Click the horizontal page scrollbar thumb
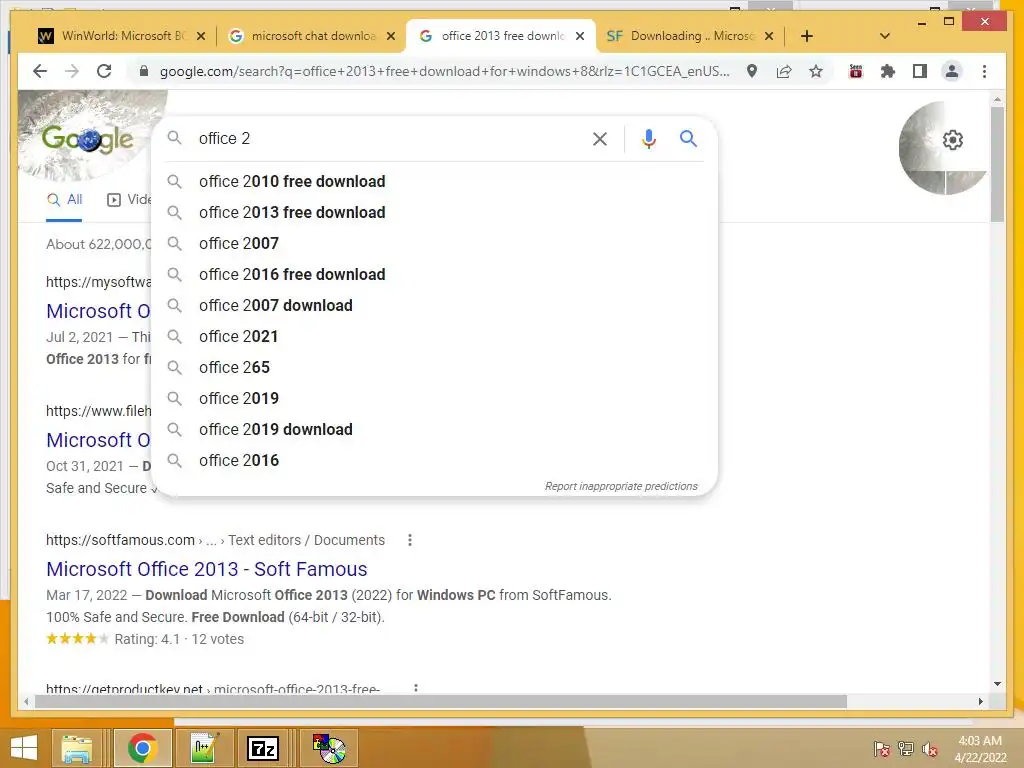The height and width of the screenshot is (768, 1024). 441,701
